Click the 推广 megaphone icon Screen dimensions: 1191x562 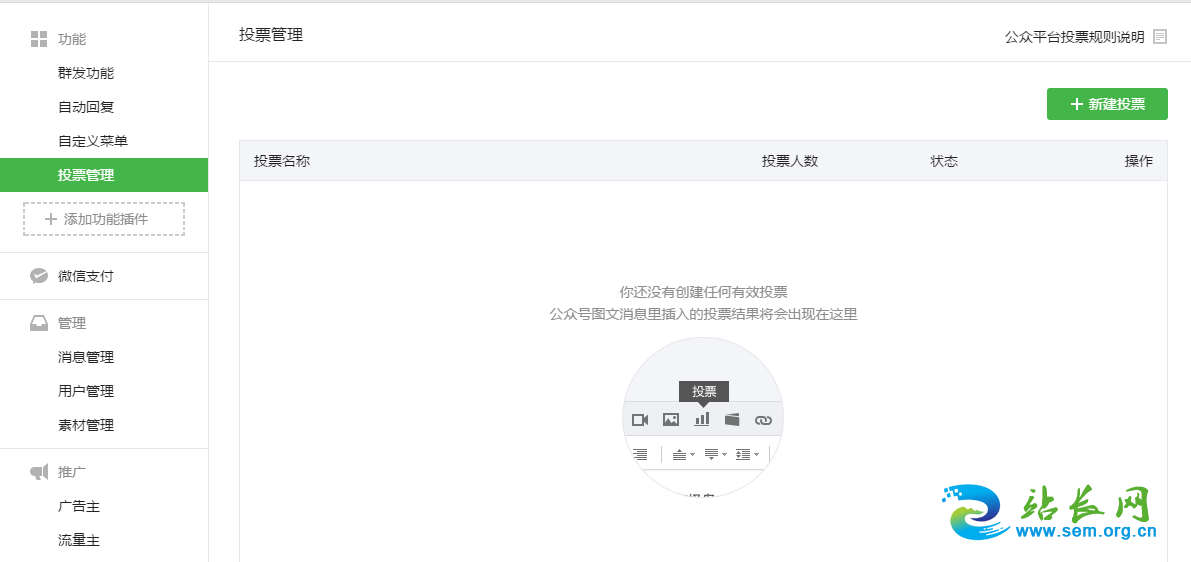pos(39,472)
